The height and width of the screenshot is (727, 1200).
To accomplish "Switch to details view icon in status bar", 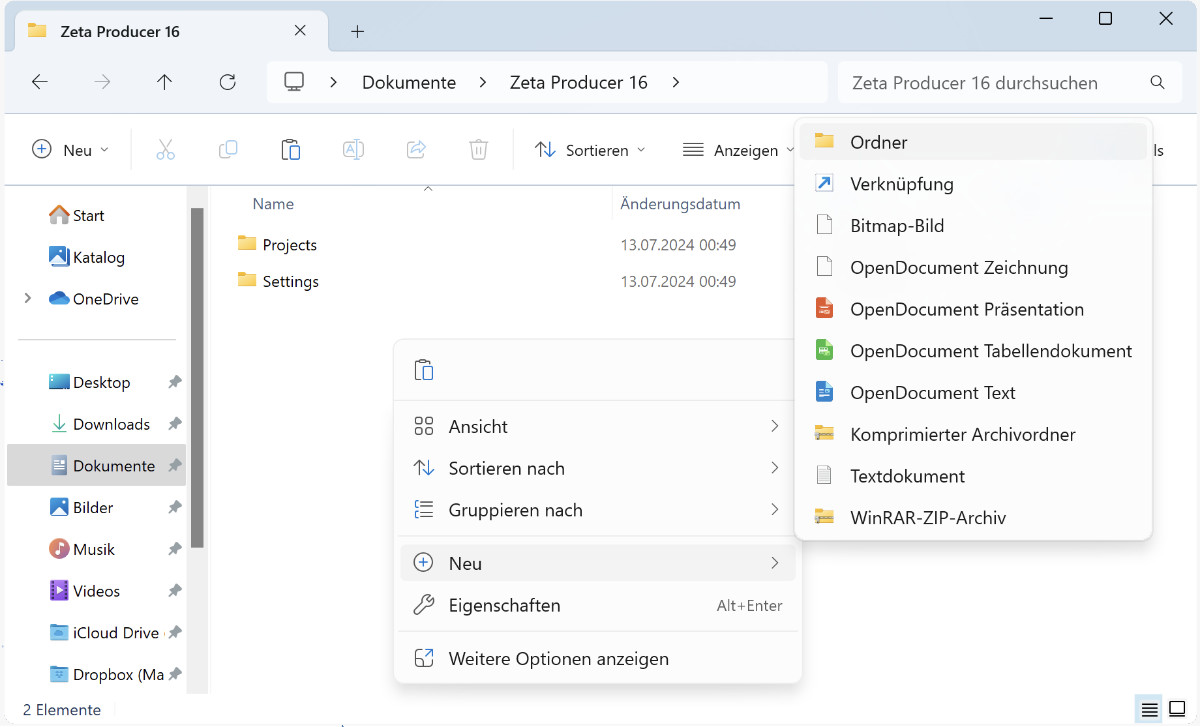I will (1150, 710).
